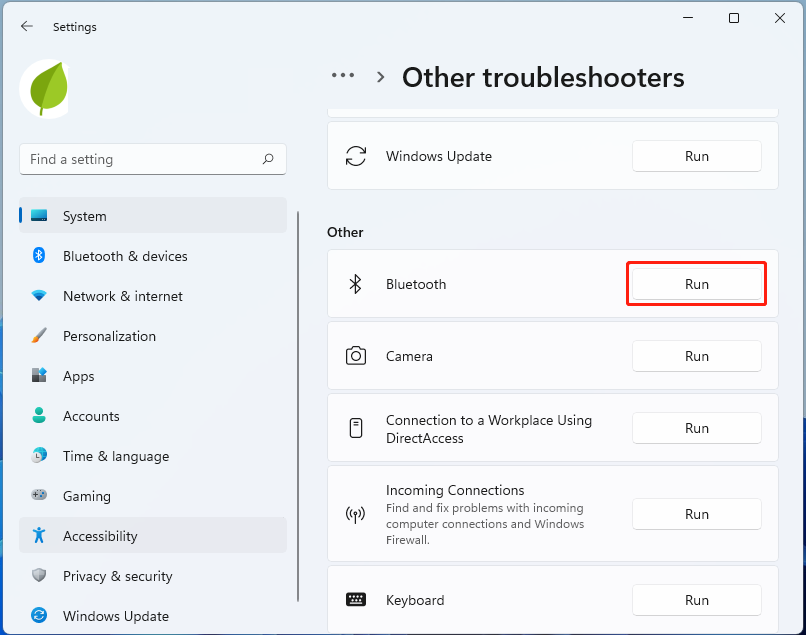806x635 pixels.
Task: Navigate to Apps settings
Action: coord(153,376)
